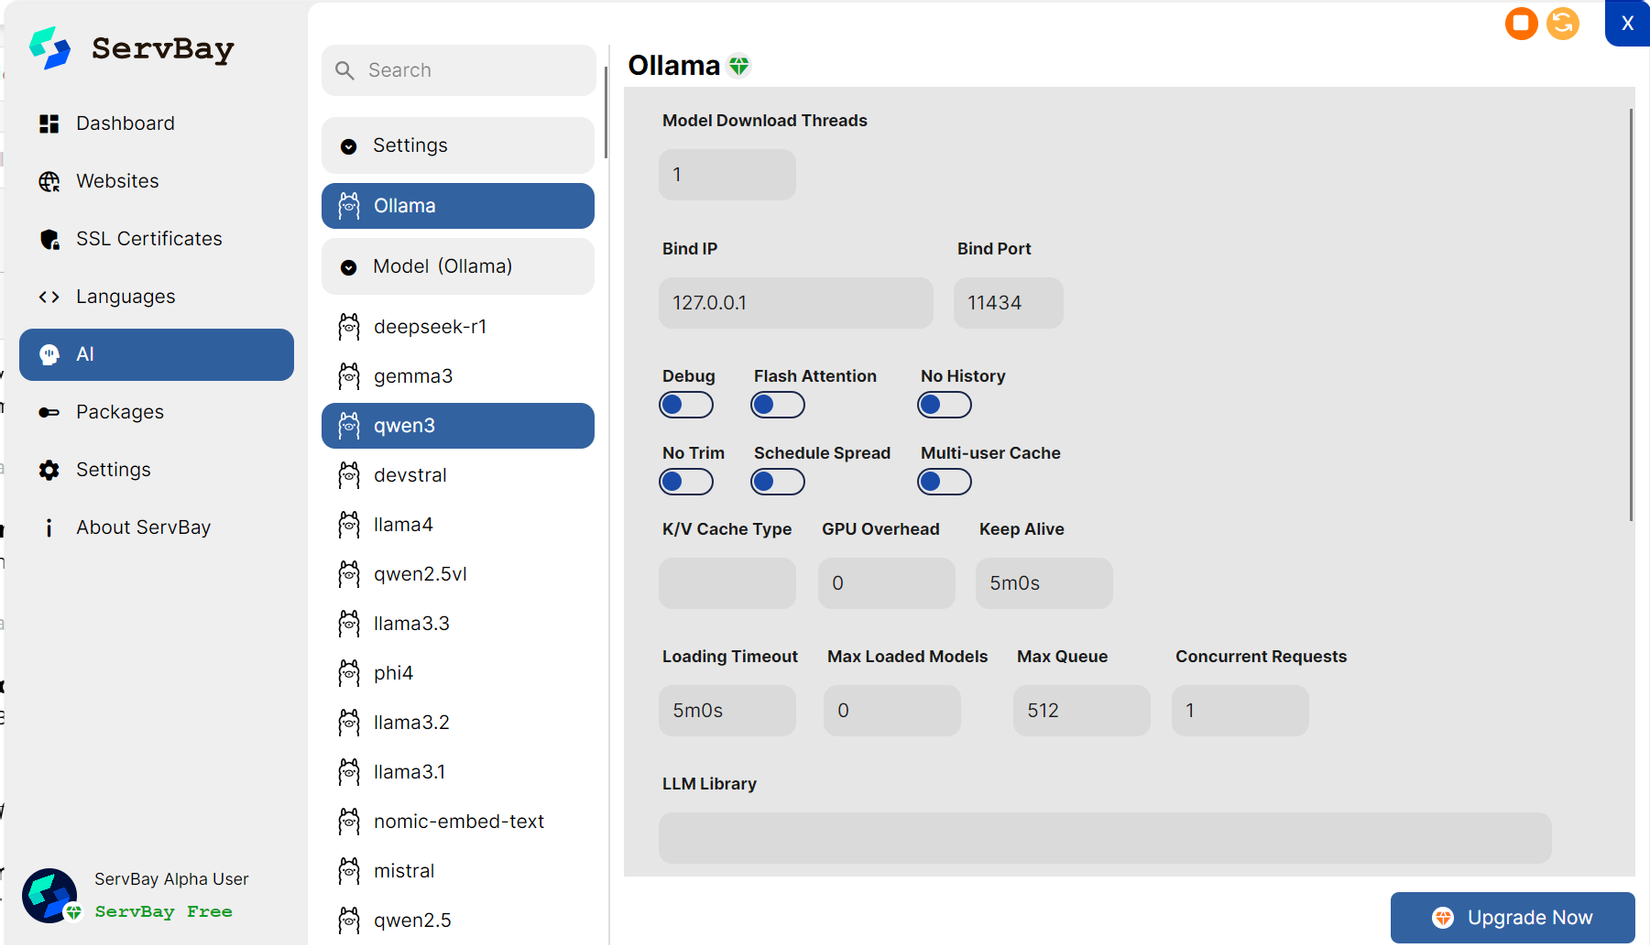Image resolution: width=1650 pixels, height=945 pixels.
Task: Click the Bind Port field
Action: (1008, 303)
